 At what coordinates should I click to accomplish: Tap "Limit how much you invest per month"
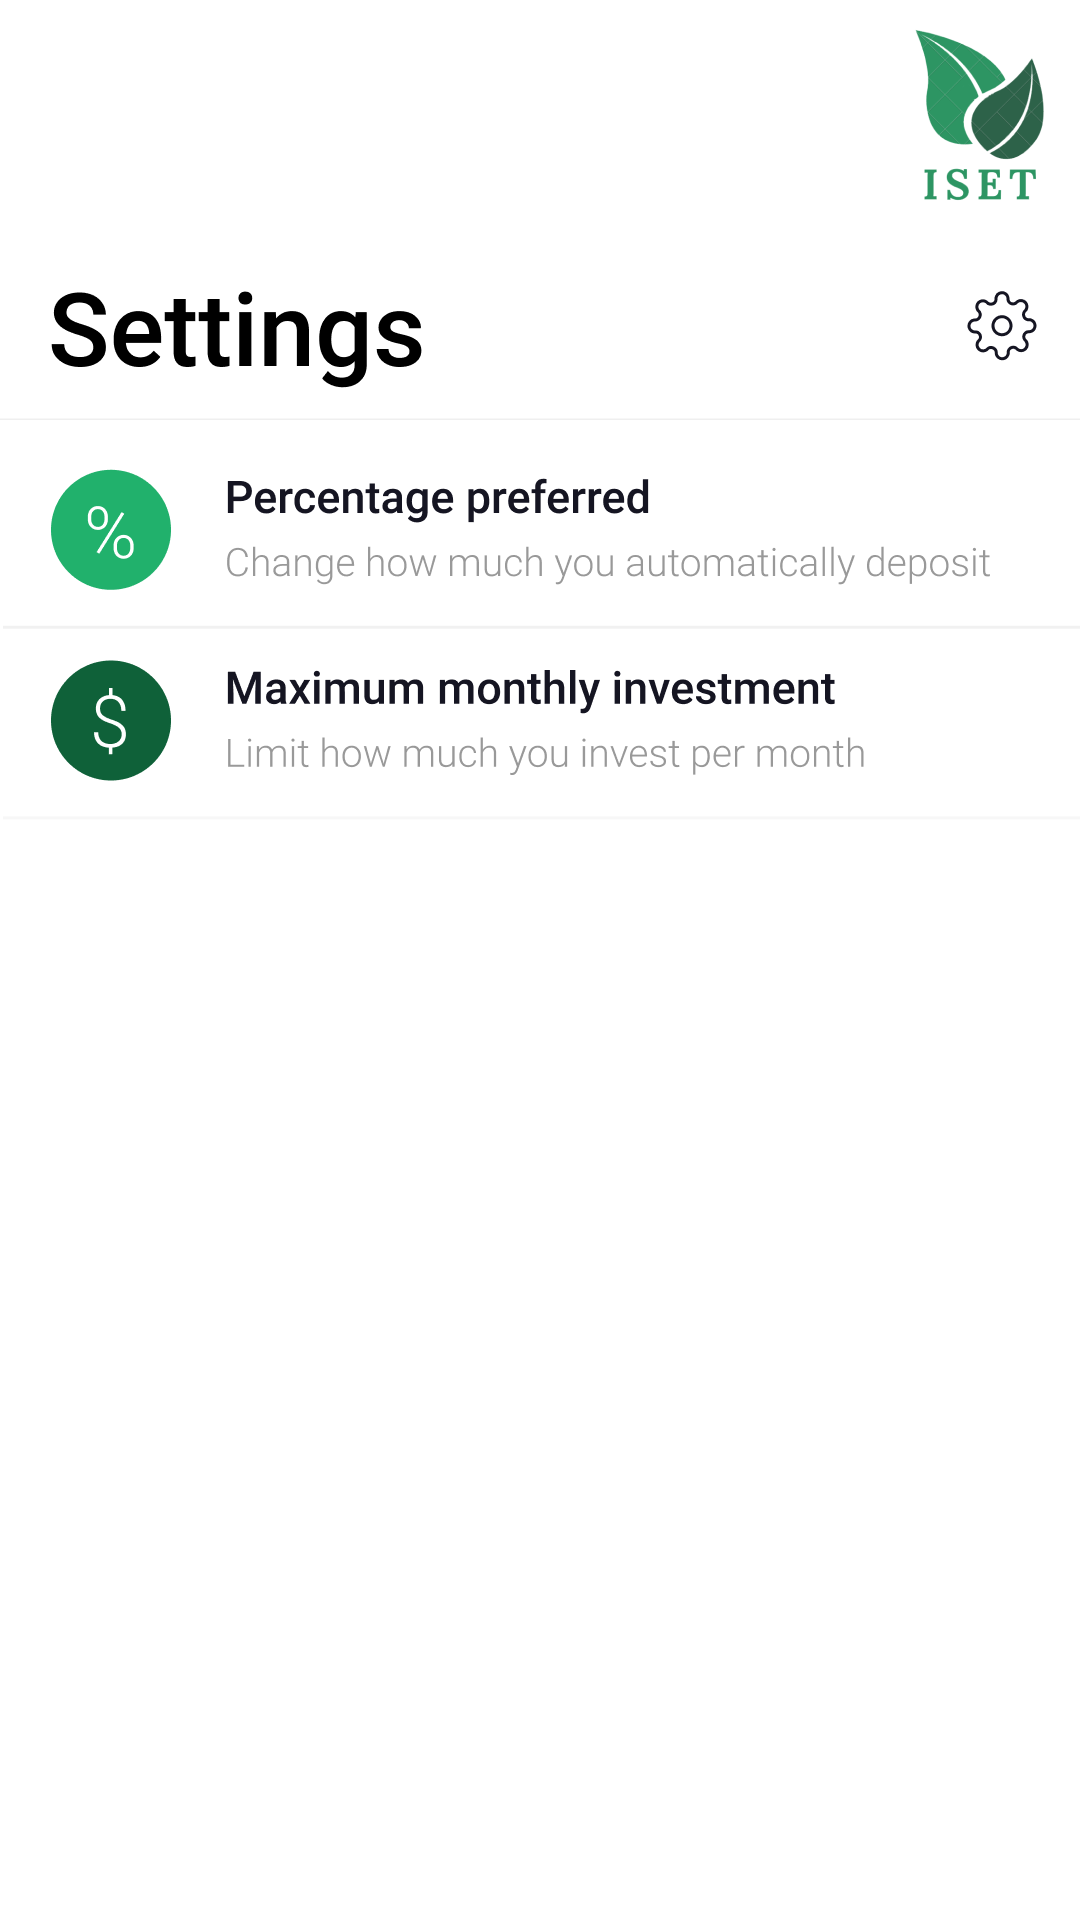pos(545,754)
